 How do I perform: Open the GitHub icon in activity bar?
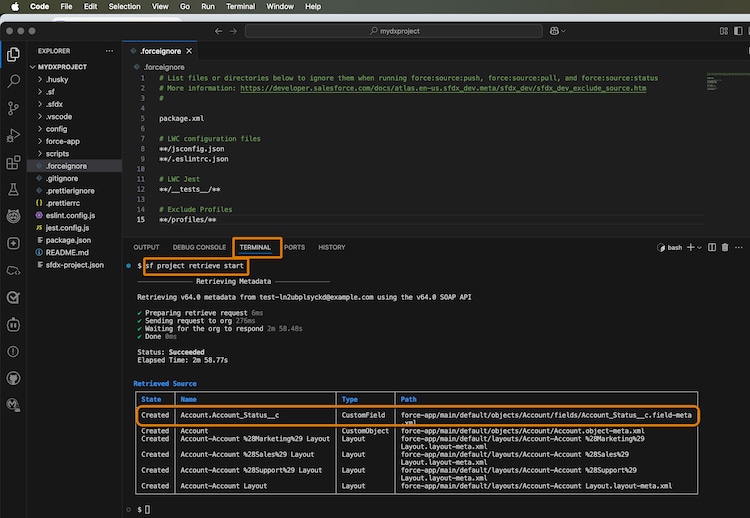(x=13, y=378)
